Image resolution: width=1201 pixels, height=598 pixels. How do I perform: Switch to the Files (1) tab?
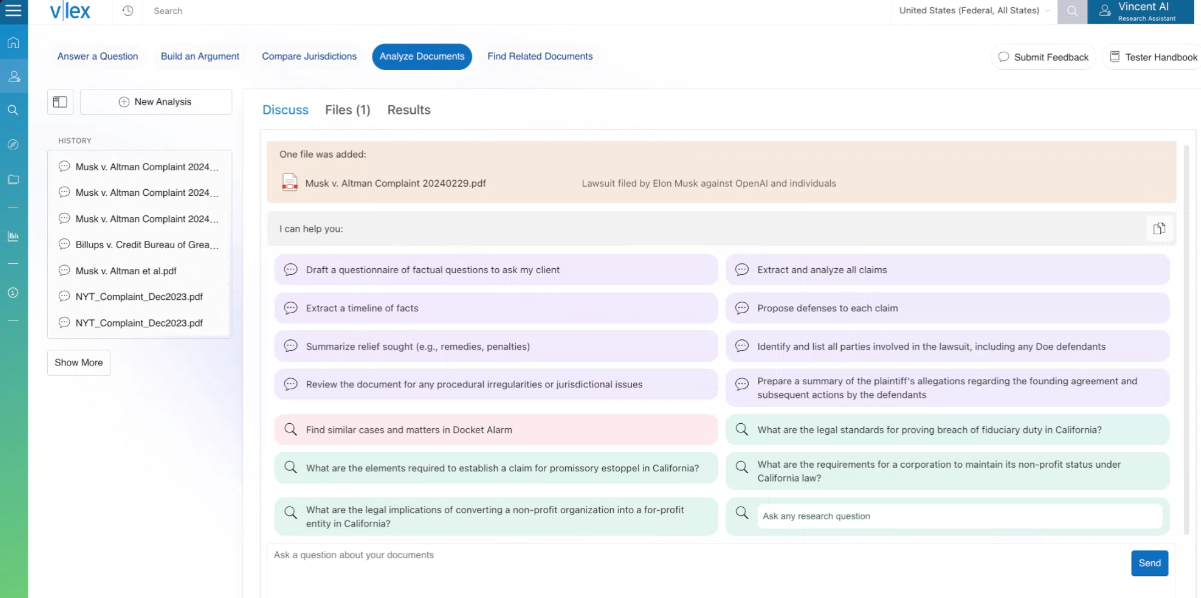point(348,110)
